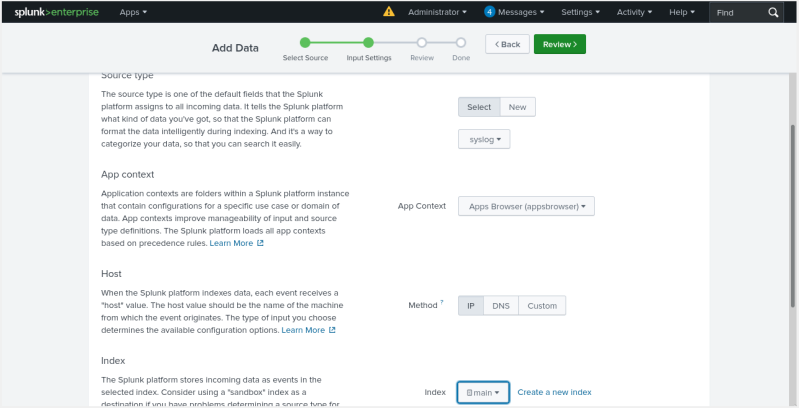This screenshot has height=408, width=799.
Task: Click the Review step circle
Action: point(422,43)
